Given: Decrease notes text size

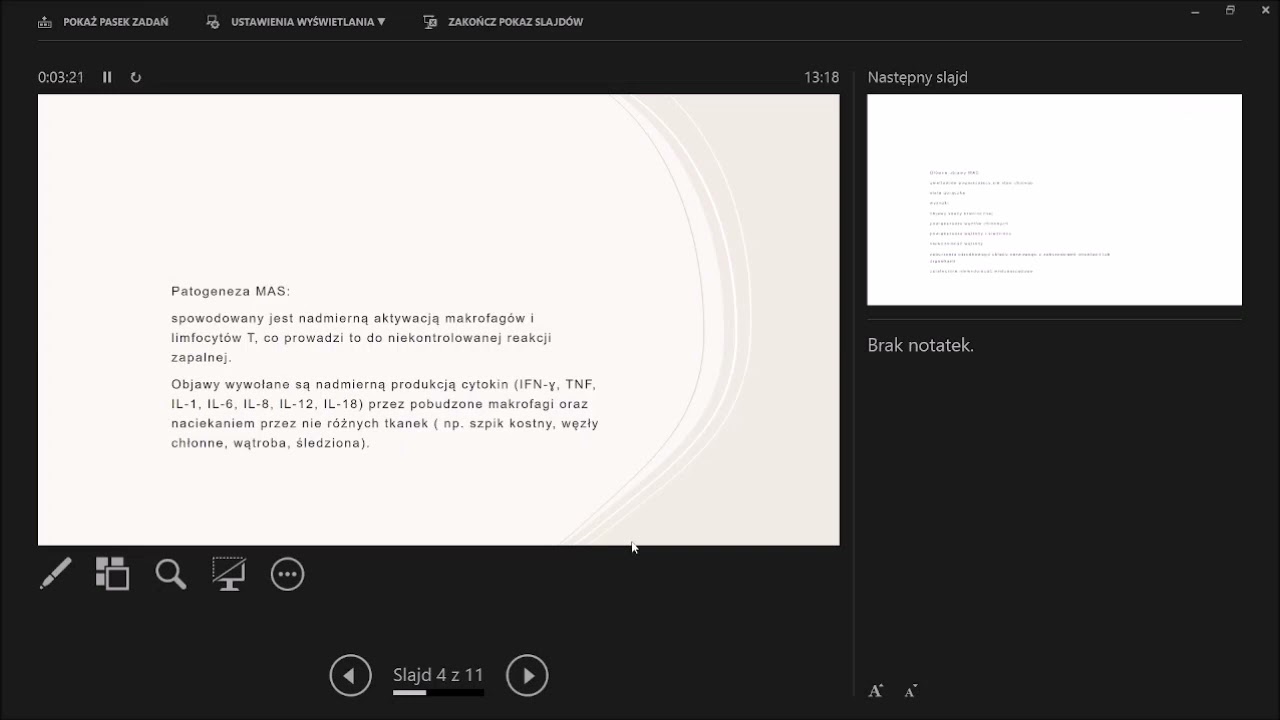Looking at the screenshot, I should click(x=911, y=691).
